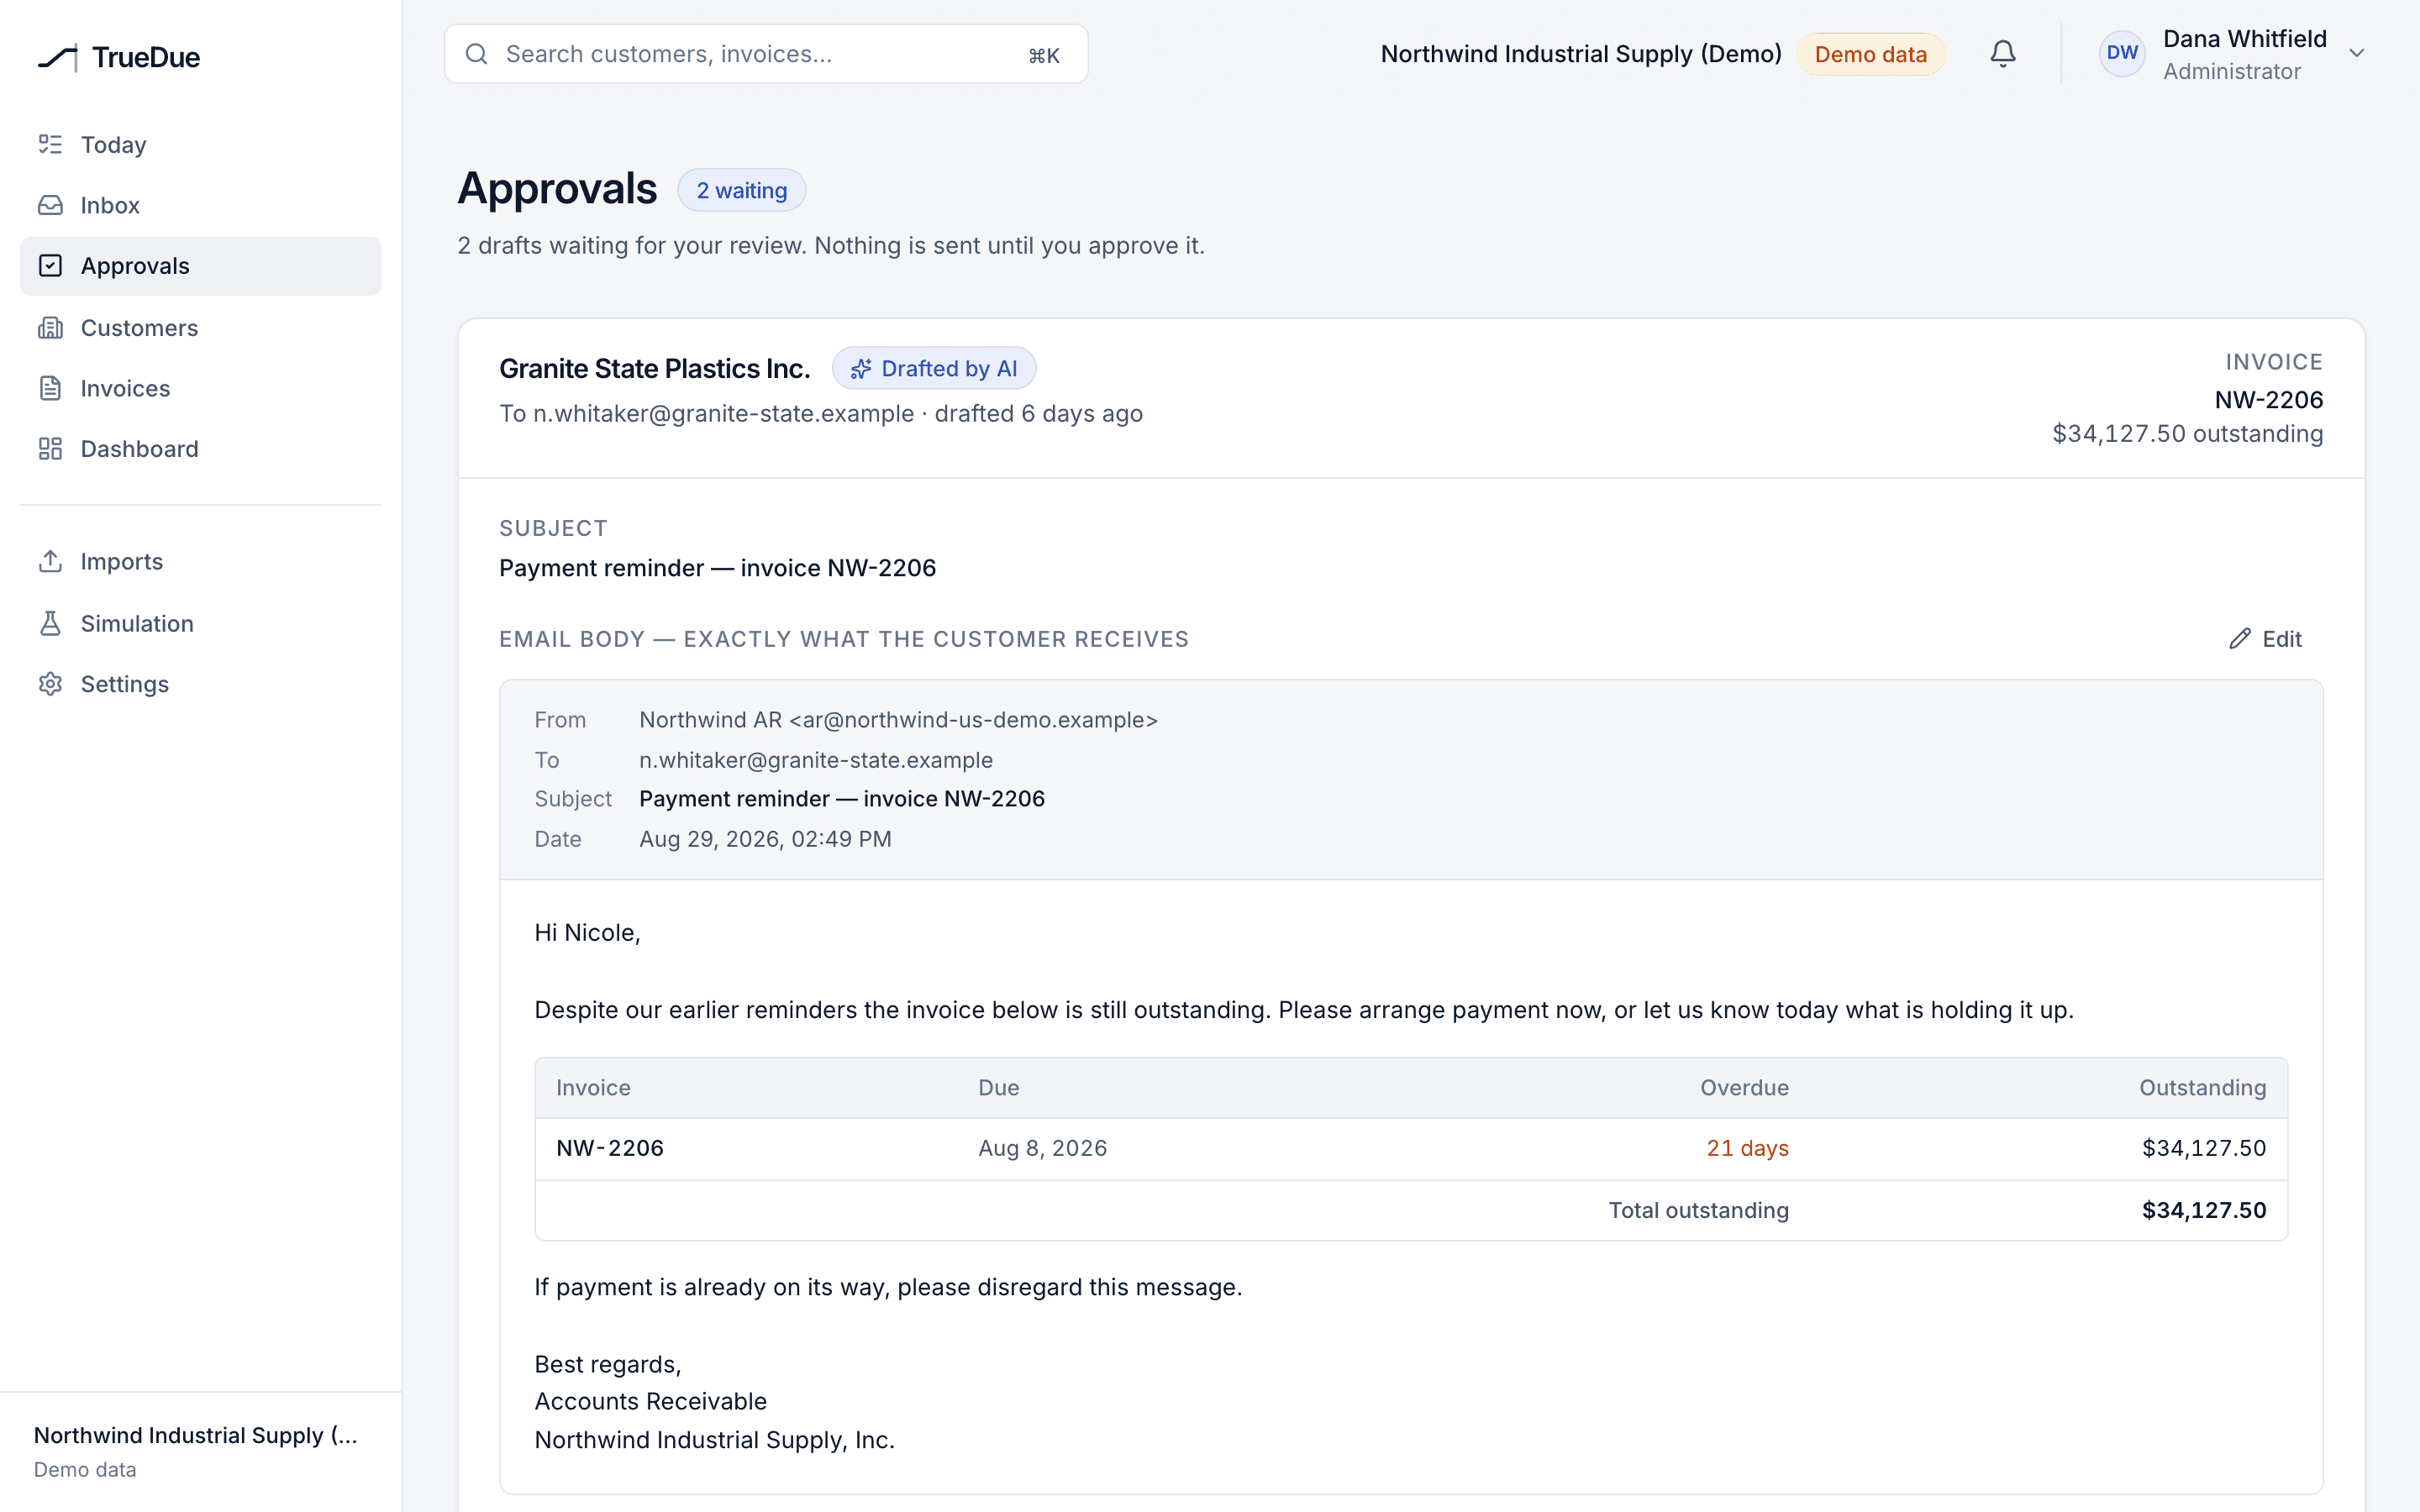This screenshot has height=1512, width=2420.
Task: Expand the Dana Whitfield account menu chevron
Action: (2357, 54)
